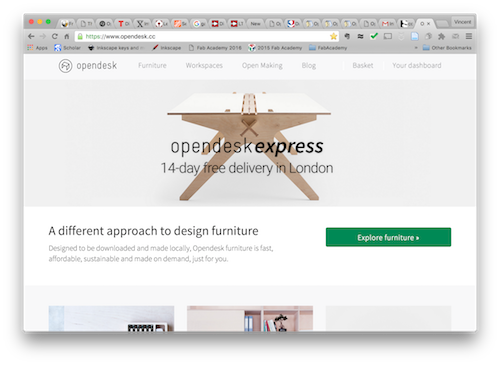Switch to the orange Home Depot favicon tab
The image size is (500, 365).
tap(180, 24)
